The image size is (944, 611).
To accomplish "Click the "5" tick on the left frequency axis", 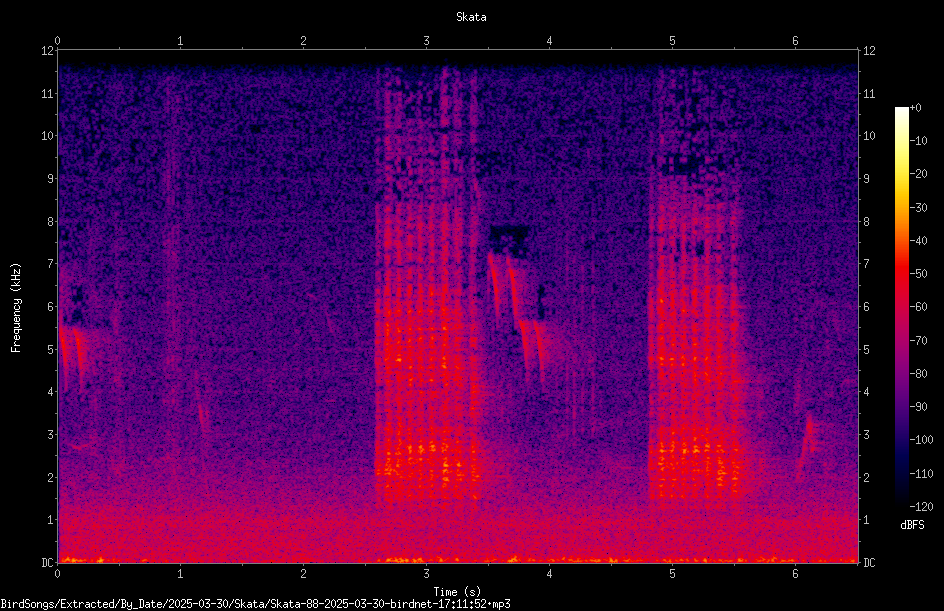I will pos(51,349).
